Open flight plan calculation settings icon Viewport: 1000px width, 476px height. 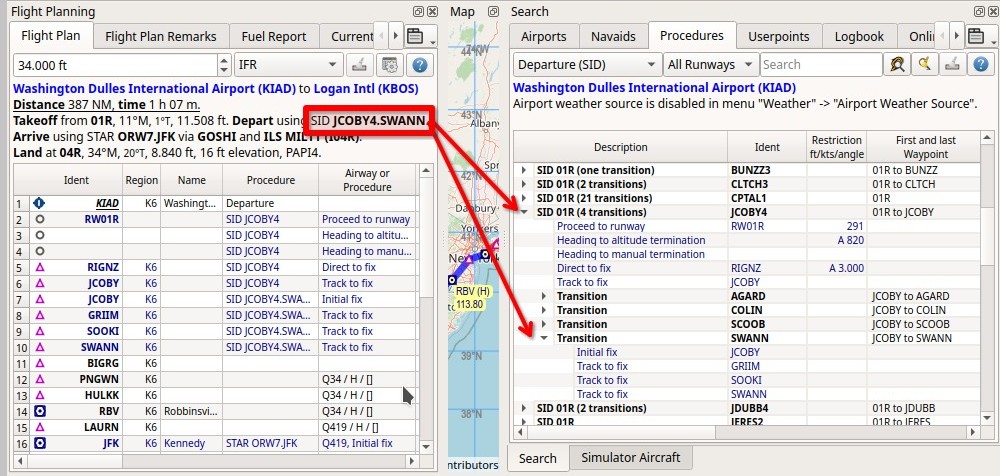390,65
